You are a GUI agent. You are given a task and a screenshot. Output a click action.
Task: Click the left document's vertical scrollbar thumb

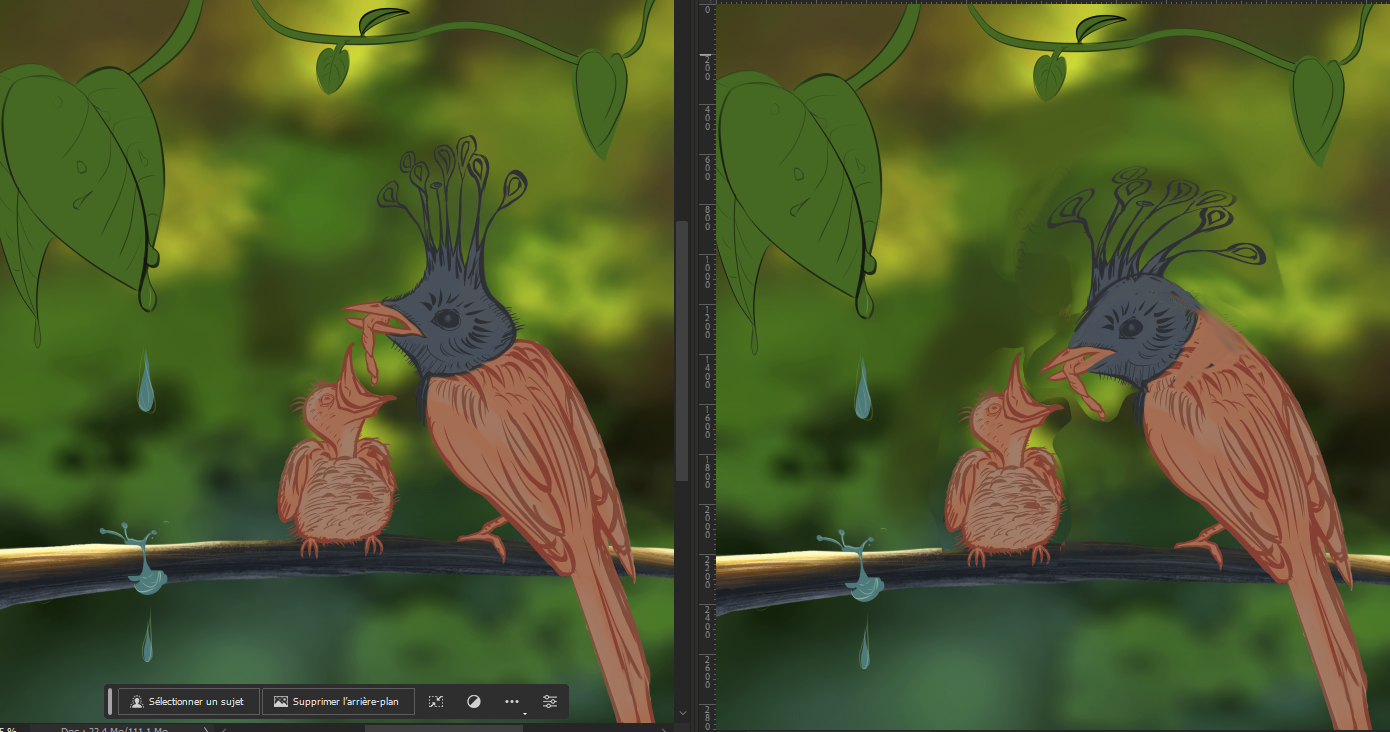683,350
